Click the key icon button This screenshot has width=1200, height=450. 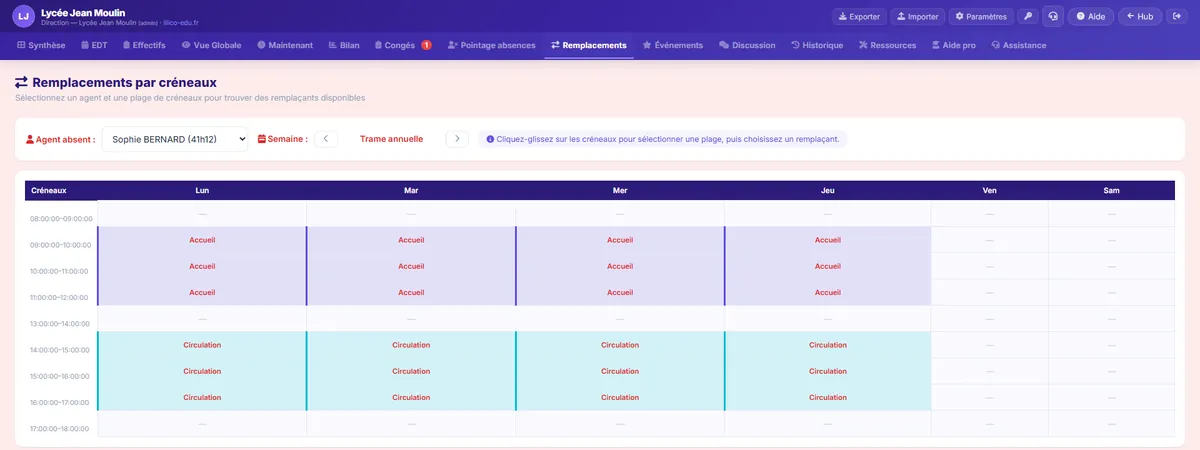pos(1028,16)
